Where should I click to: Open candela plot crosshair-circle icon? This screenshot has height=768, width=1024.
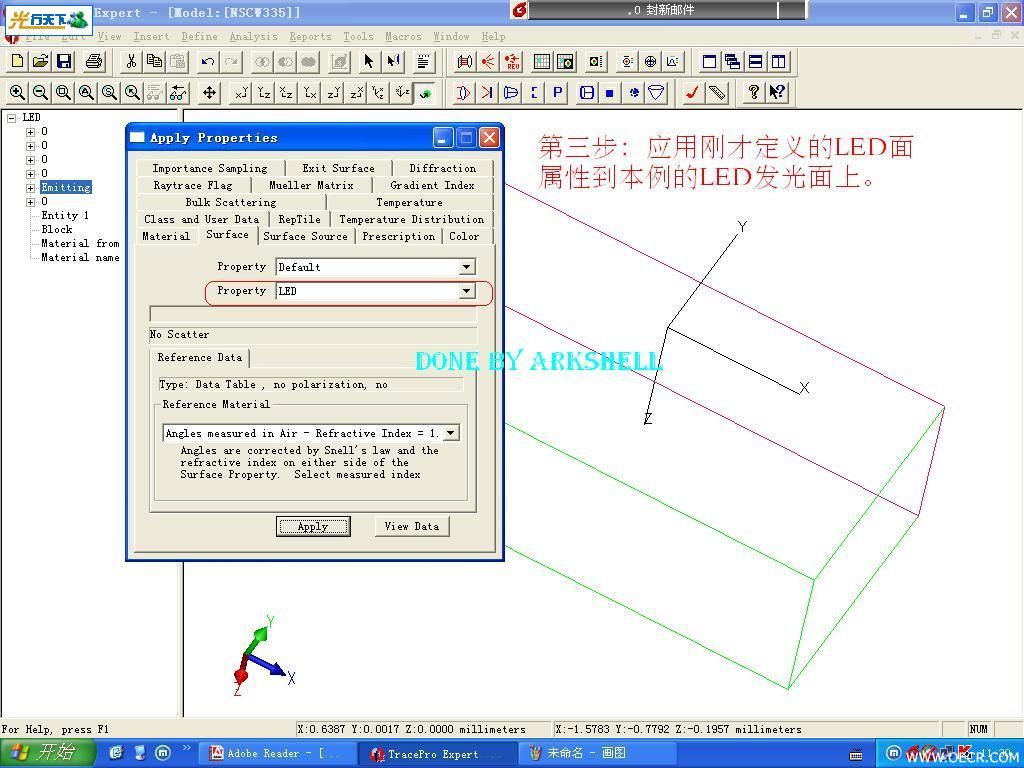650,61
